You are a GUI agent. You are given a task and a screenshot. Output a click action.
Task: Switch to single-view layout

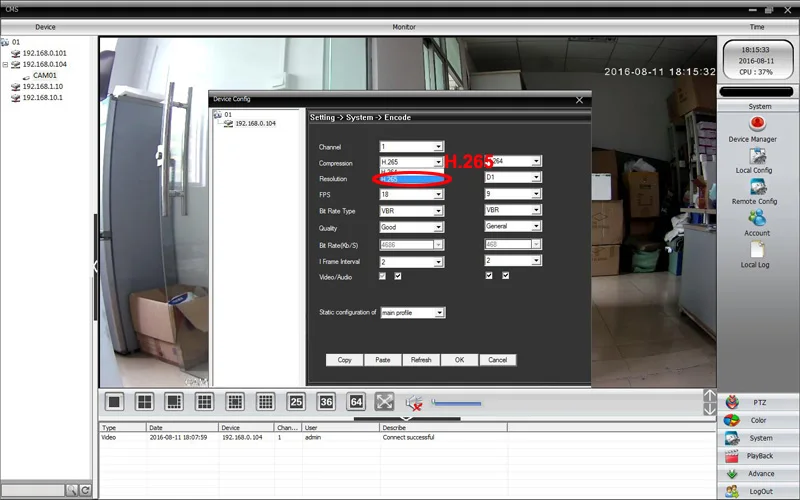coord(114,402)
